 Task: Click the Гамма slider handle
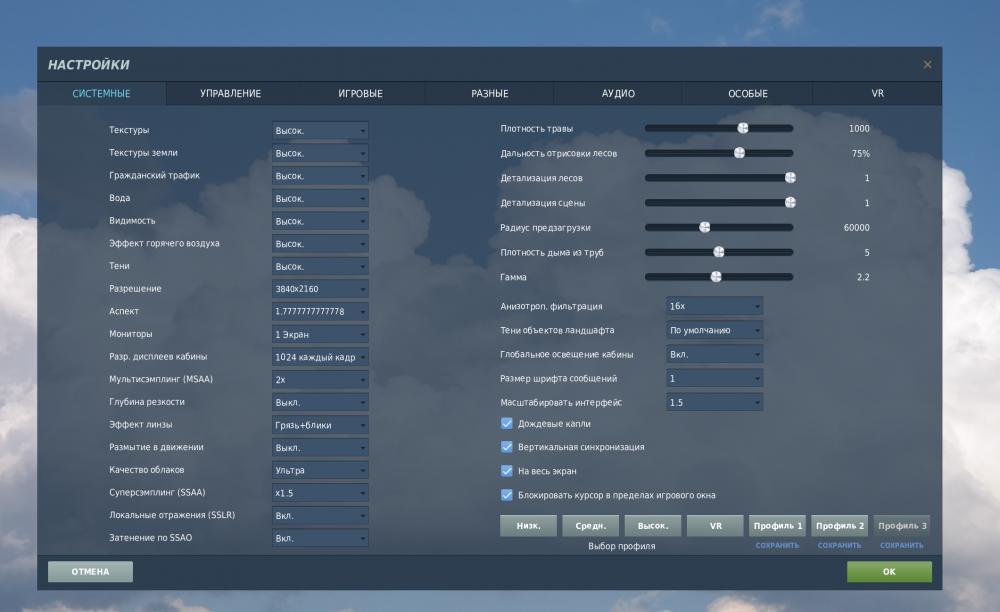click(x=716, y=277)
